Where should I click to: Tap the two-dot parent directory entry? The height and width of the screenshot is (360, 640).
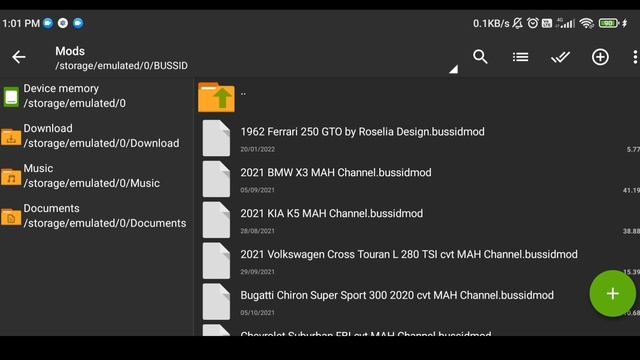coord(243,94)
